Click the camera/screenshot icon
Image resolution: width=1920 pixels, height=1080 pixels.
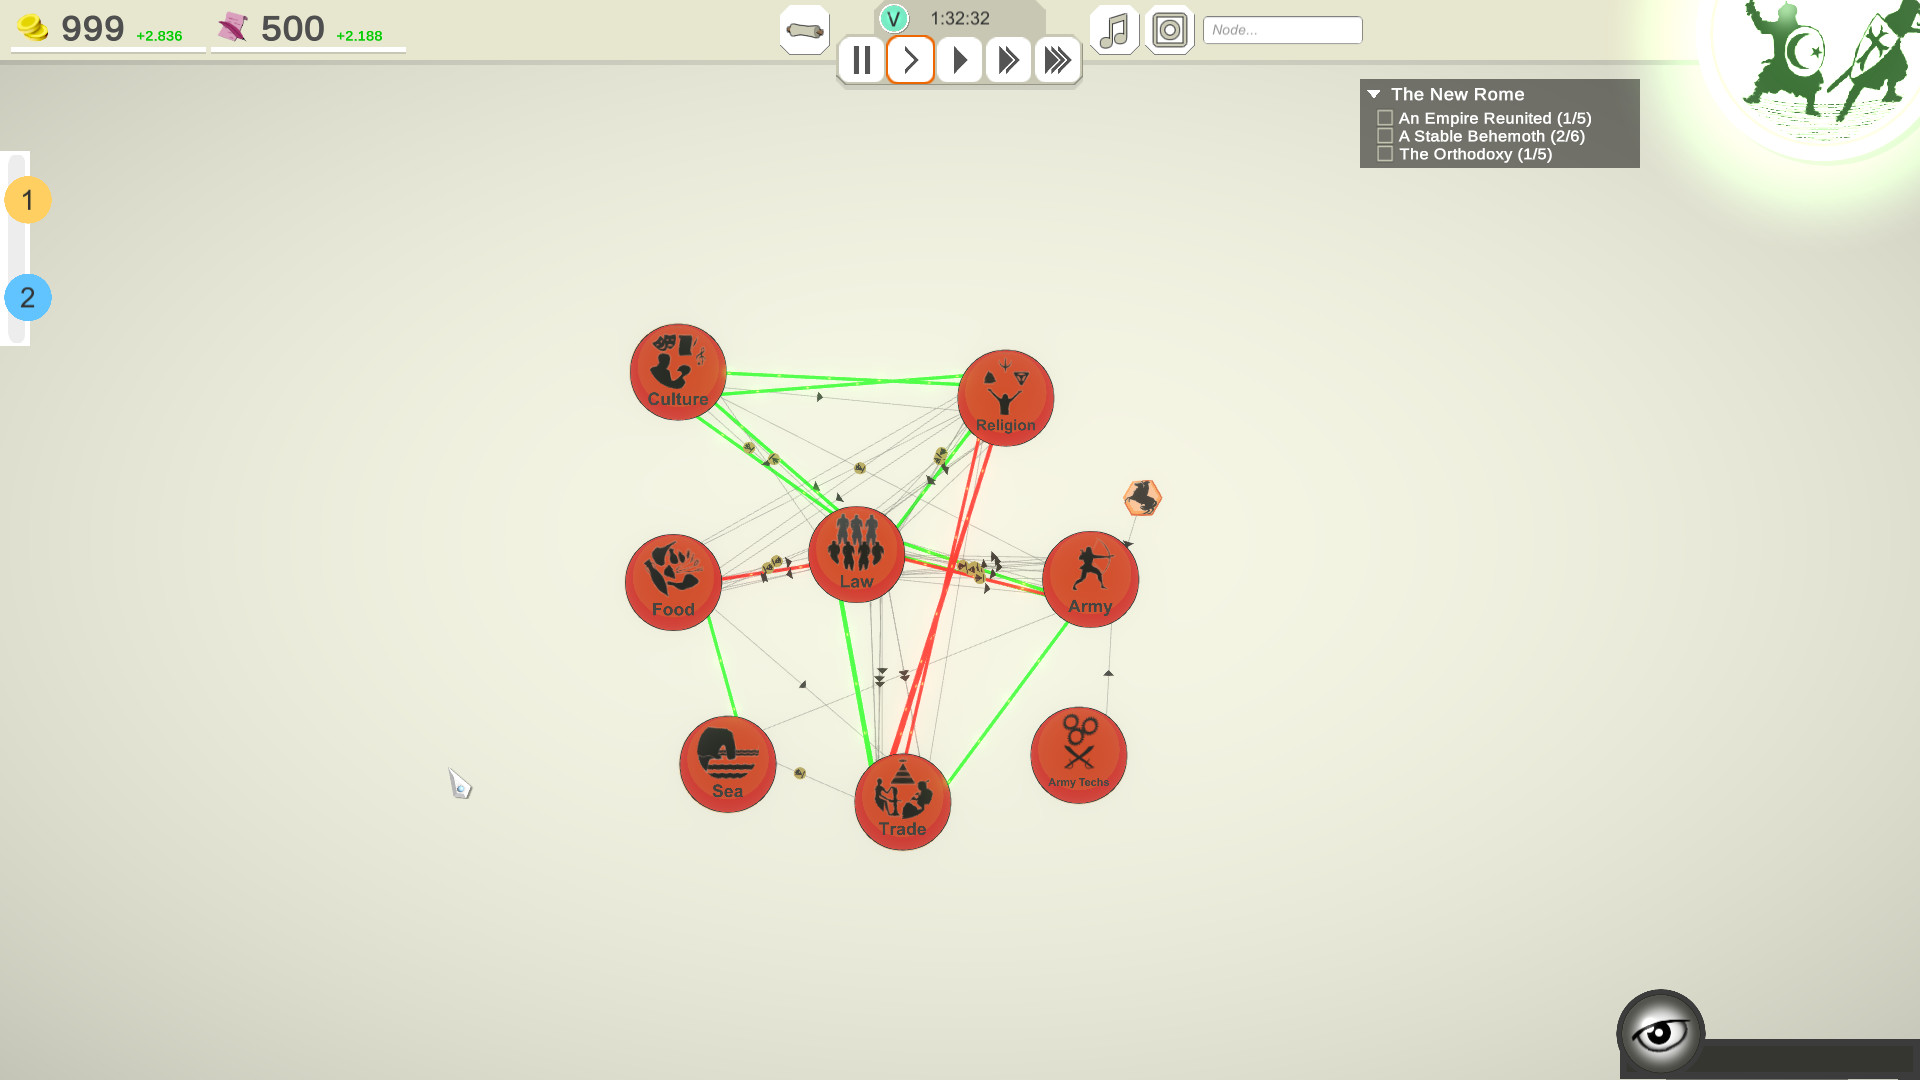point(1167,29)
